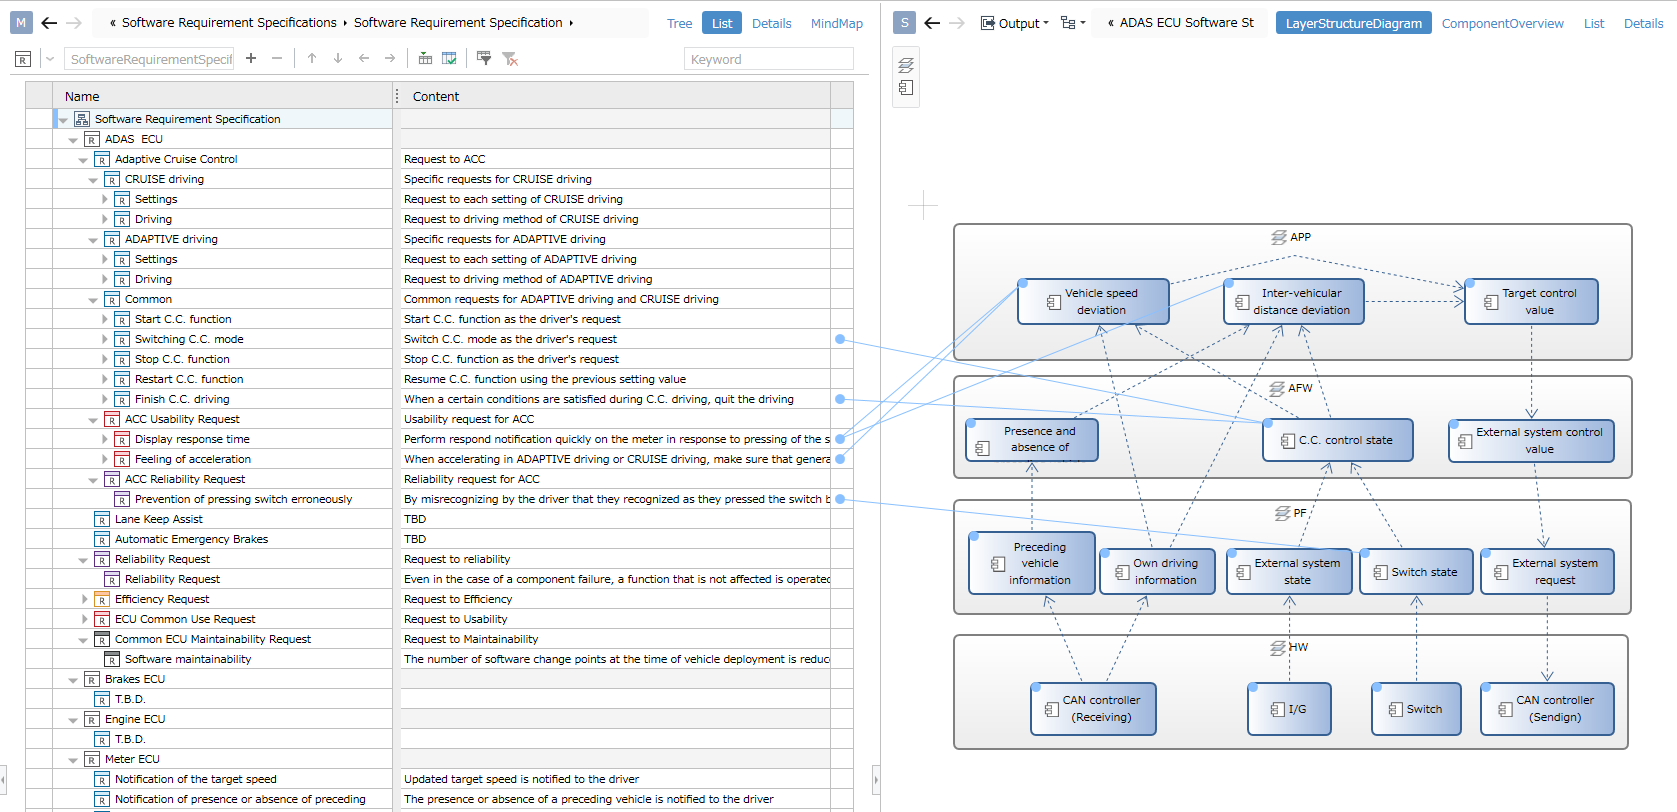Open the hierarchy tree dropdown button
The height and width of the screenshot is (812, 1677).
click(x=1073, y=23)
